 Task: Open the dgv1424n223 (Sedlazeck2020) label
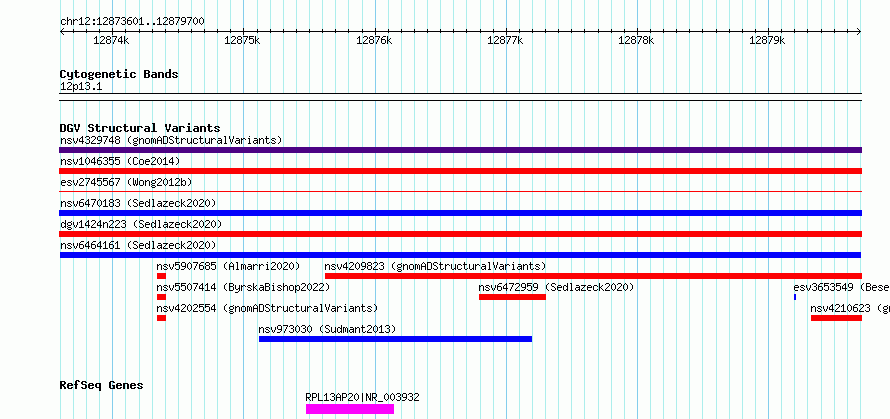tap(141, 224)
